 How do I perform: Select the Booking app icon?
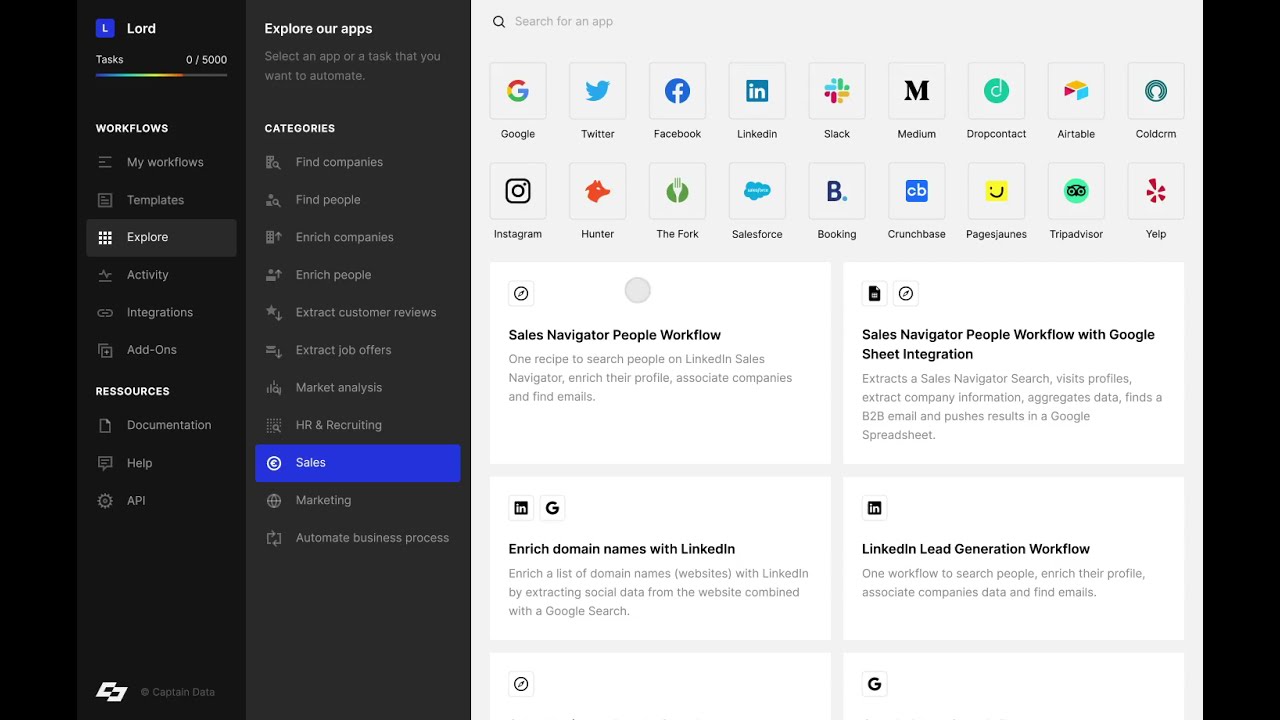837,191
